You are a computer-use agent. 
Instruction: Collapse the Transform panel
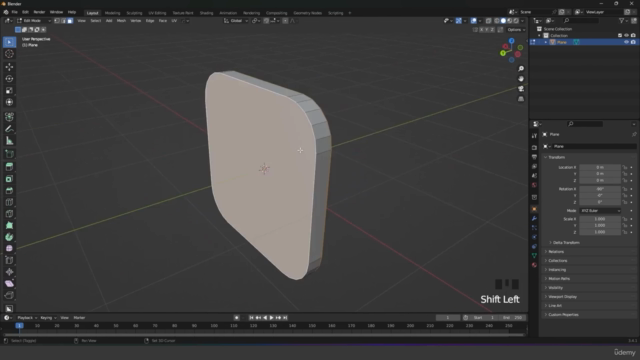(x=556, y=157)
